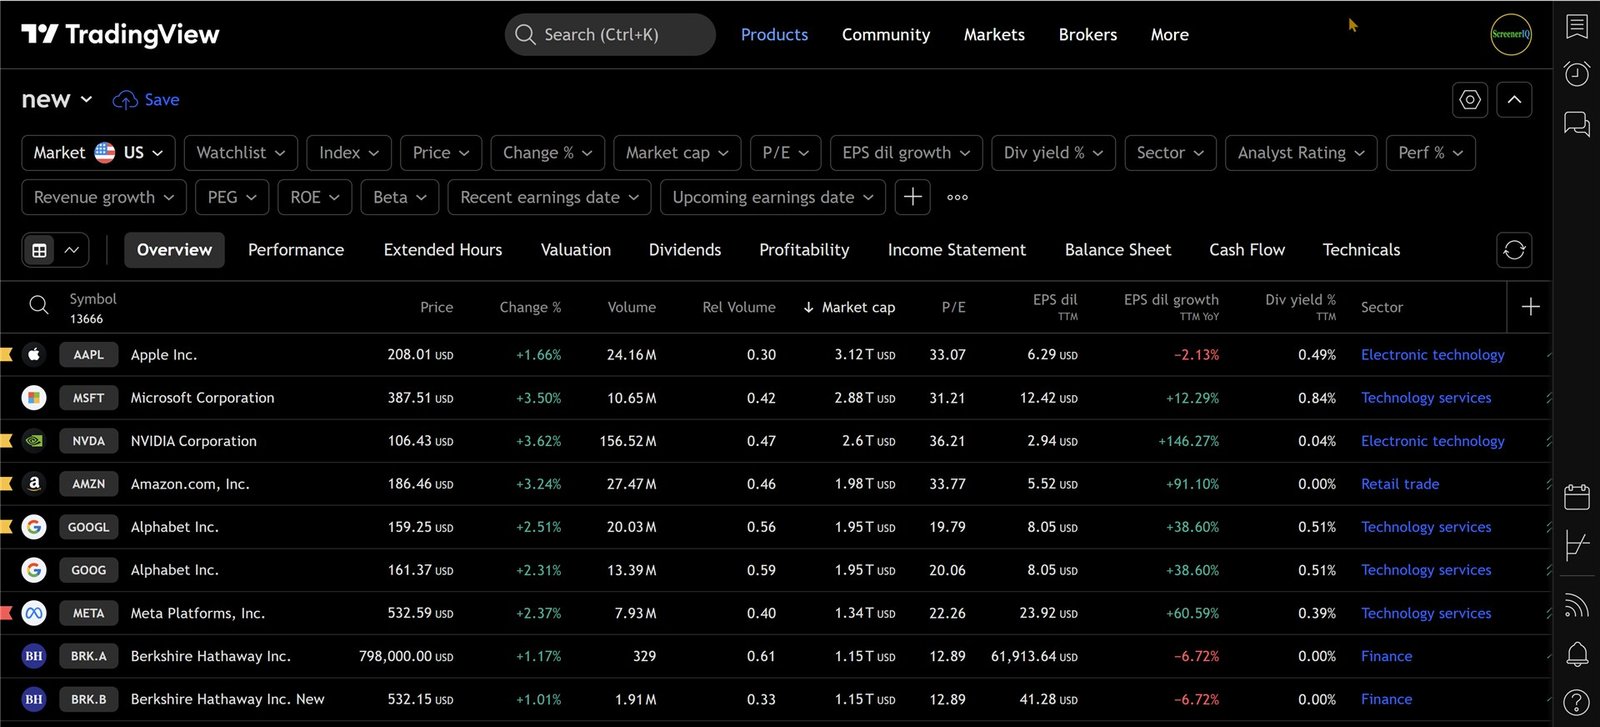Screen dimensions: 1600x727
Task: Open the Finance sector link for BRK.A
Action: (x=1386, y=656)
